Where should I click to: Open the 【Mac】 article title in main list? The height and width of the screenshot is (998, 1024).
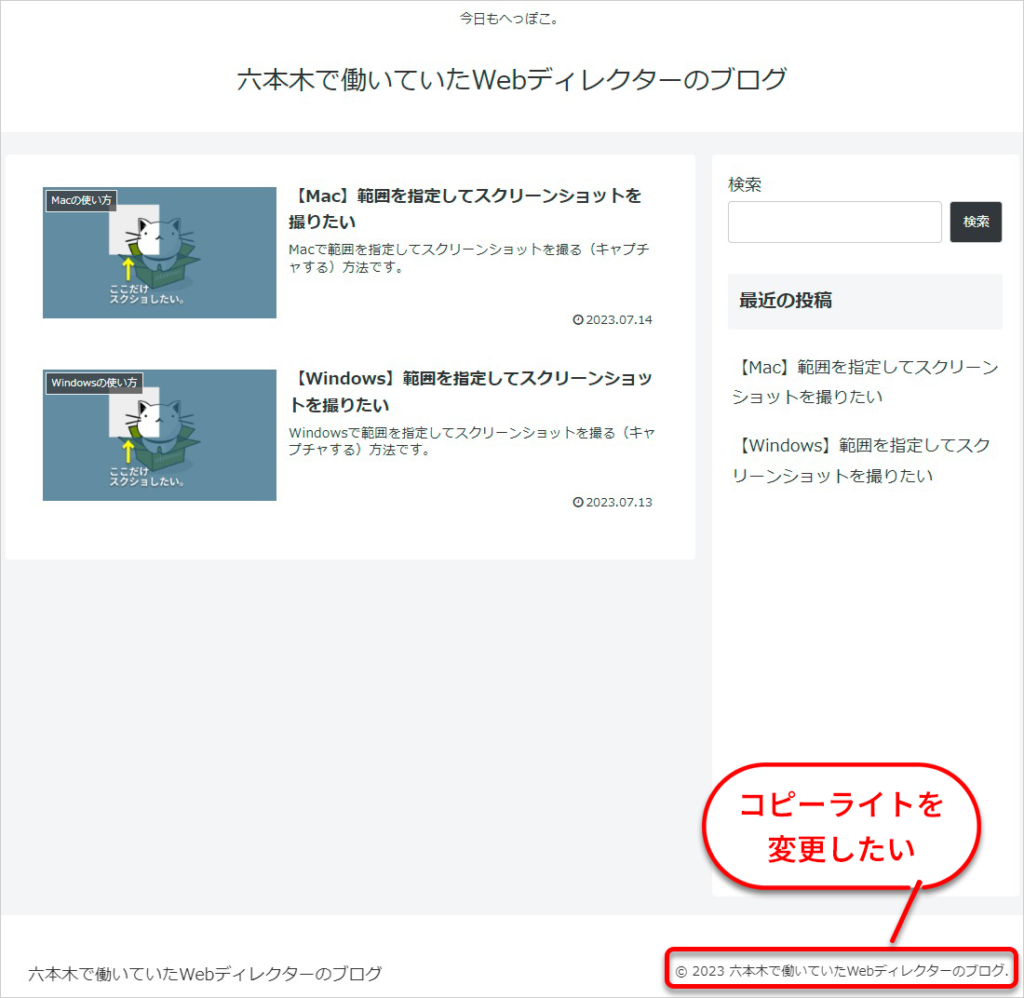[465, 208]
